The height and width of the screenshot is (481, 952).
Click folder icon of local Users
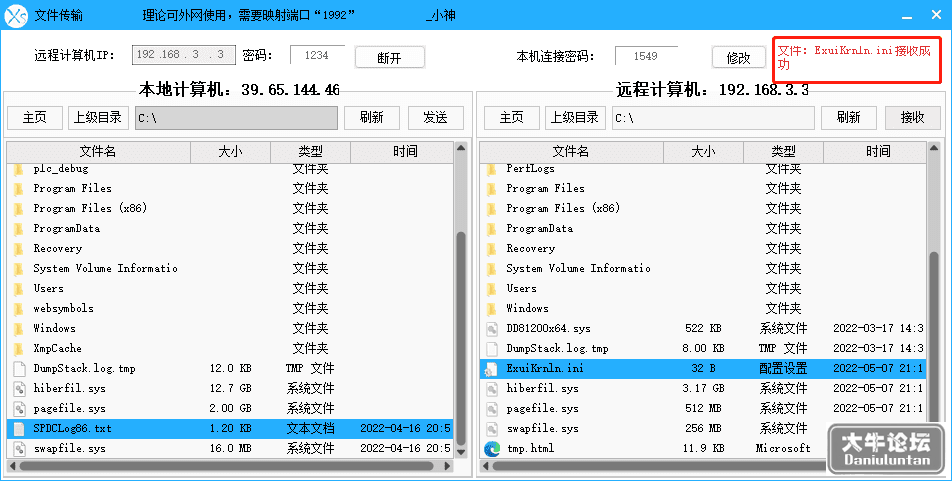pos(19,289)
